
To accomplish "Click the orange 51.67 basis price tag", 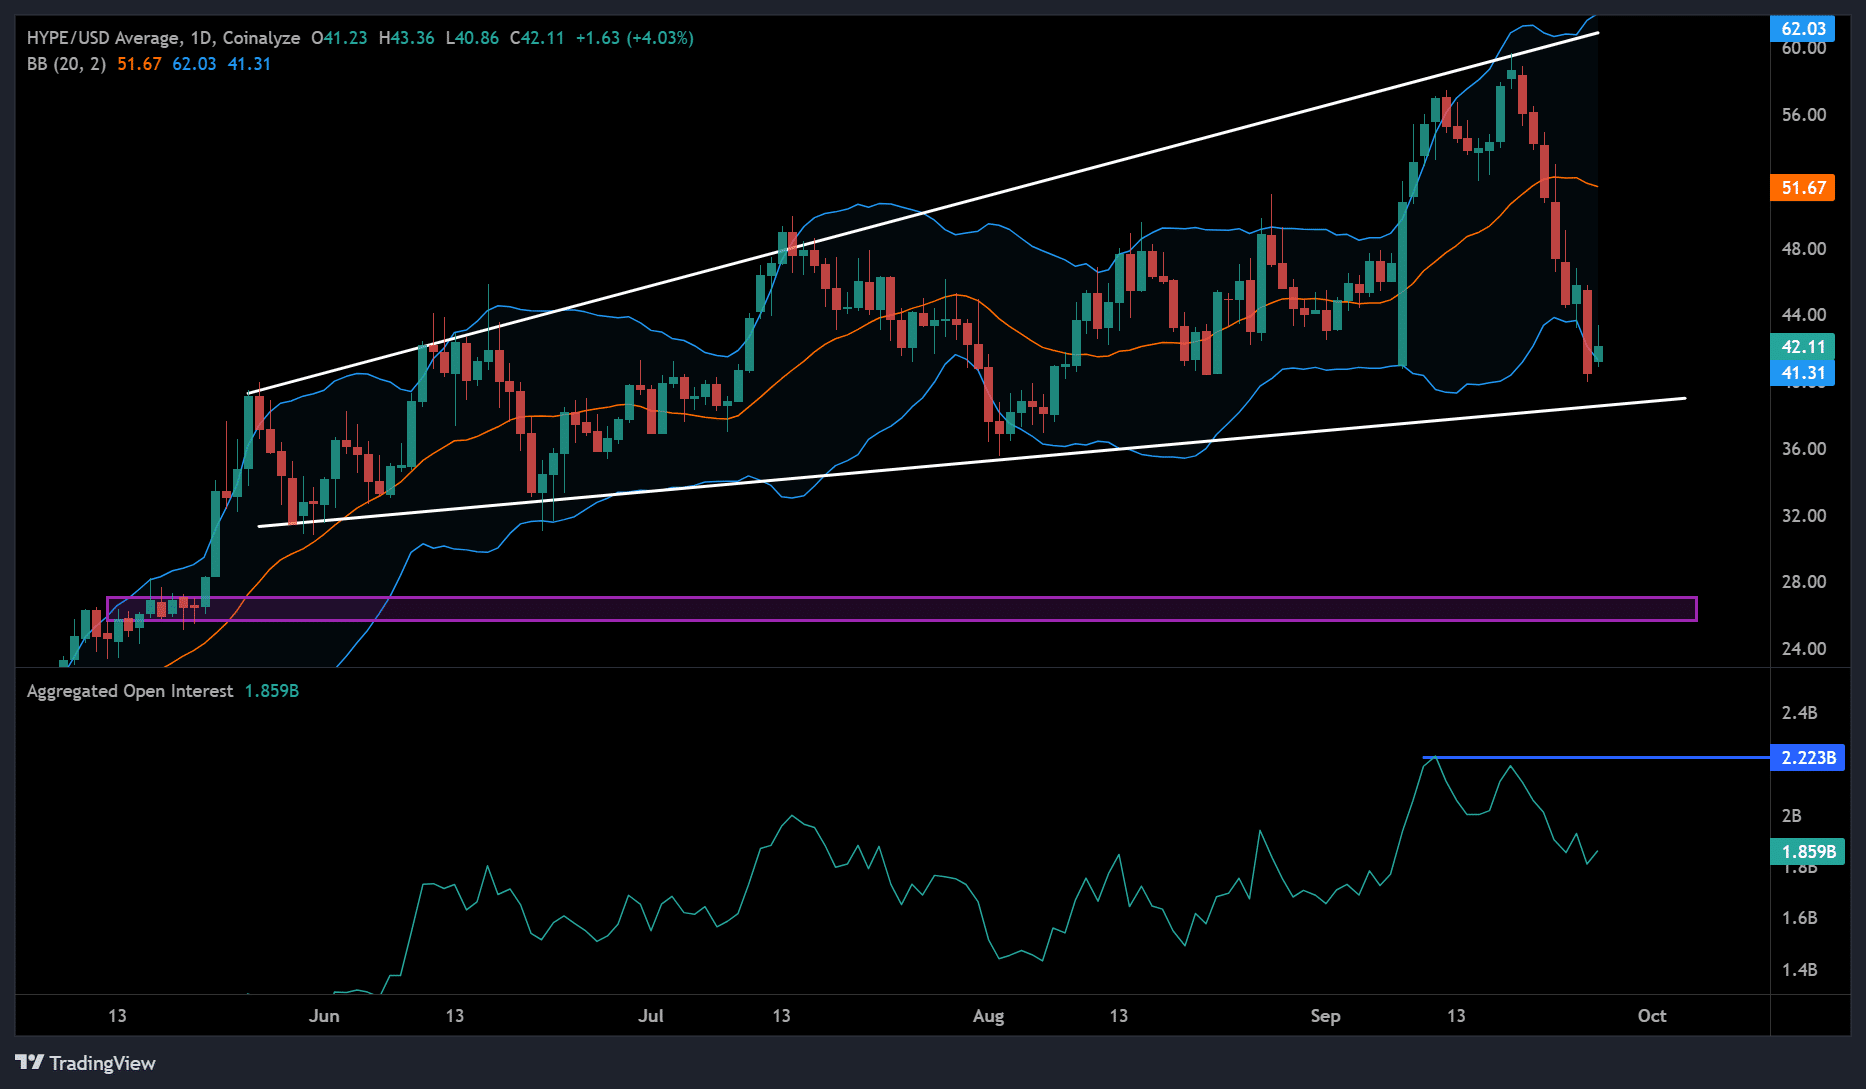I will (x=1802, y=188).
